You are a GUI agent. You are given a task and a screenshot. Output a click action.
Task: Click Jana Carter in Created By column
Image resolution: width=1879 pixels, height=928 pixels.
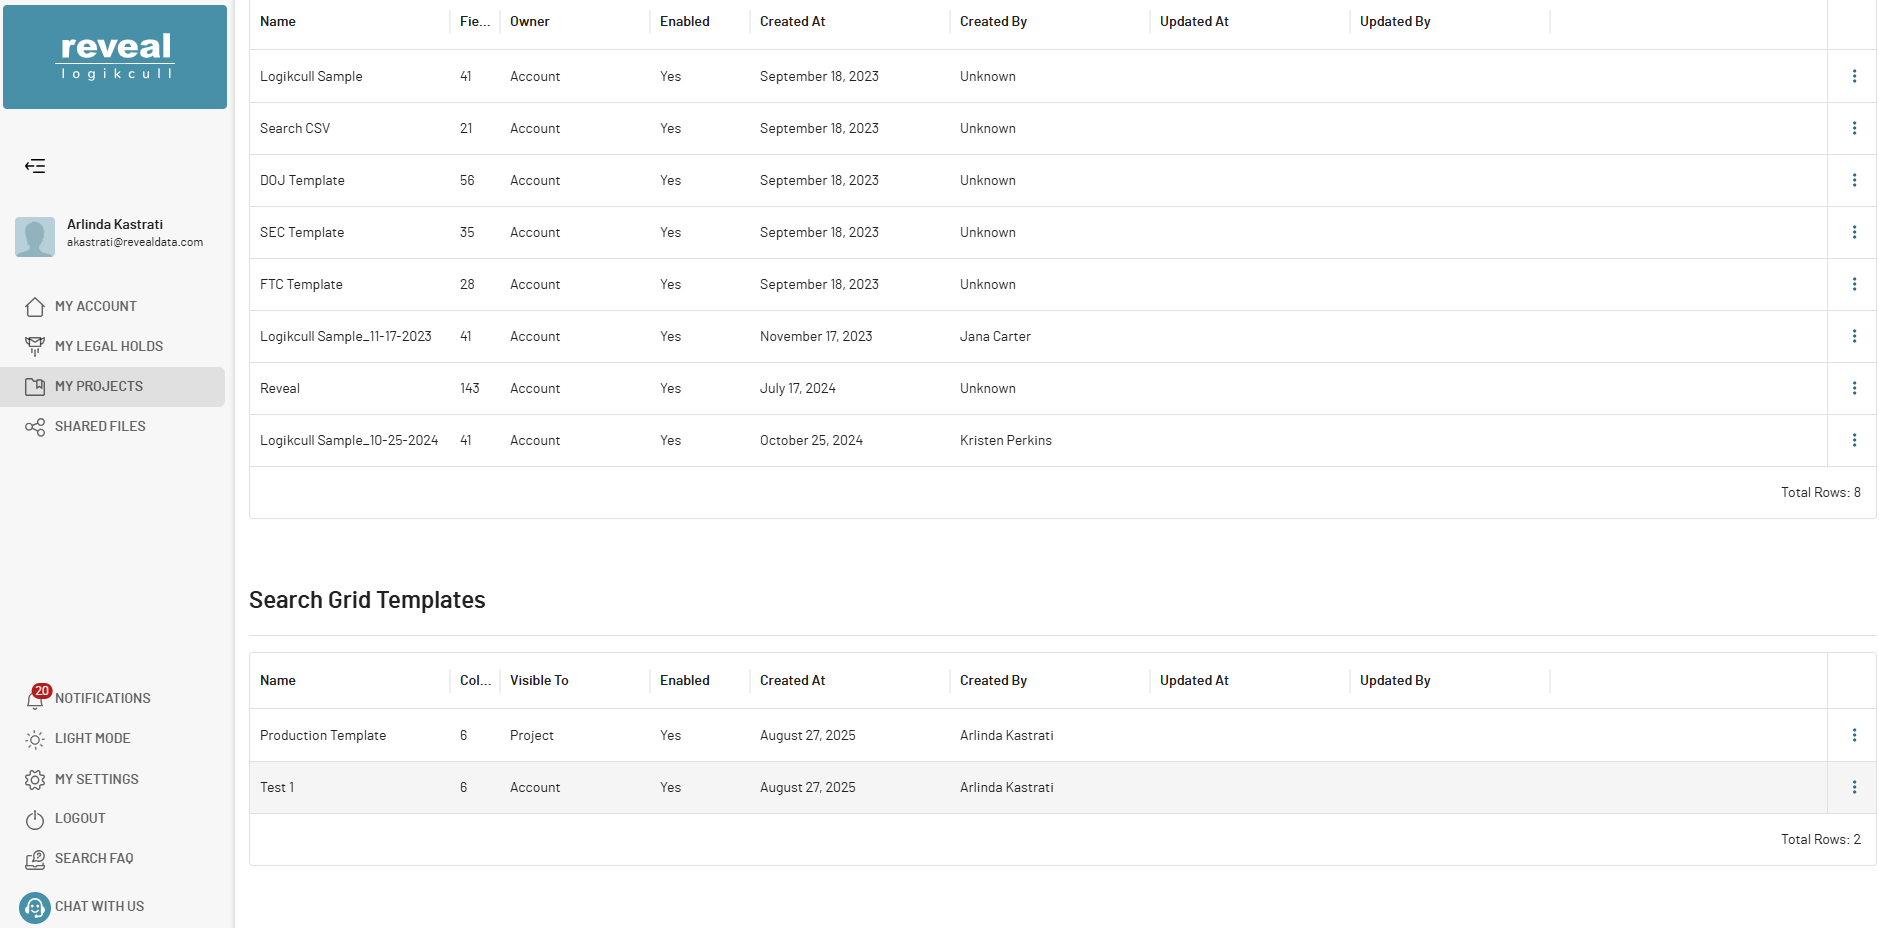[x=995, y=336]
